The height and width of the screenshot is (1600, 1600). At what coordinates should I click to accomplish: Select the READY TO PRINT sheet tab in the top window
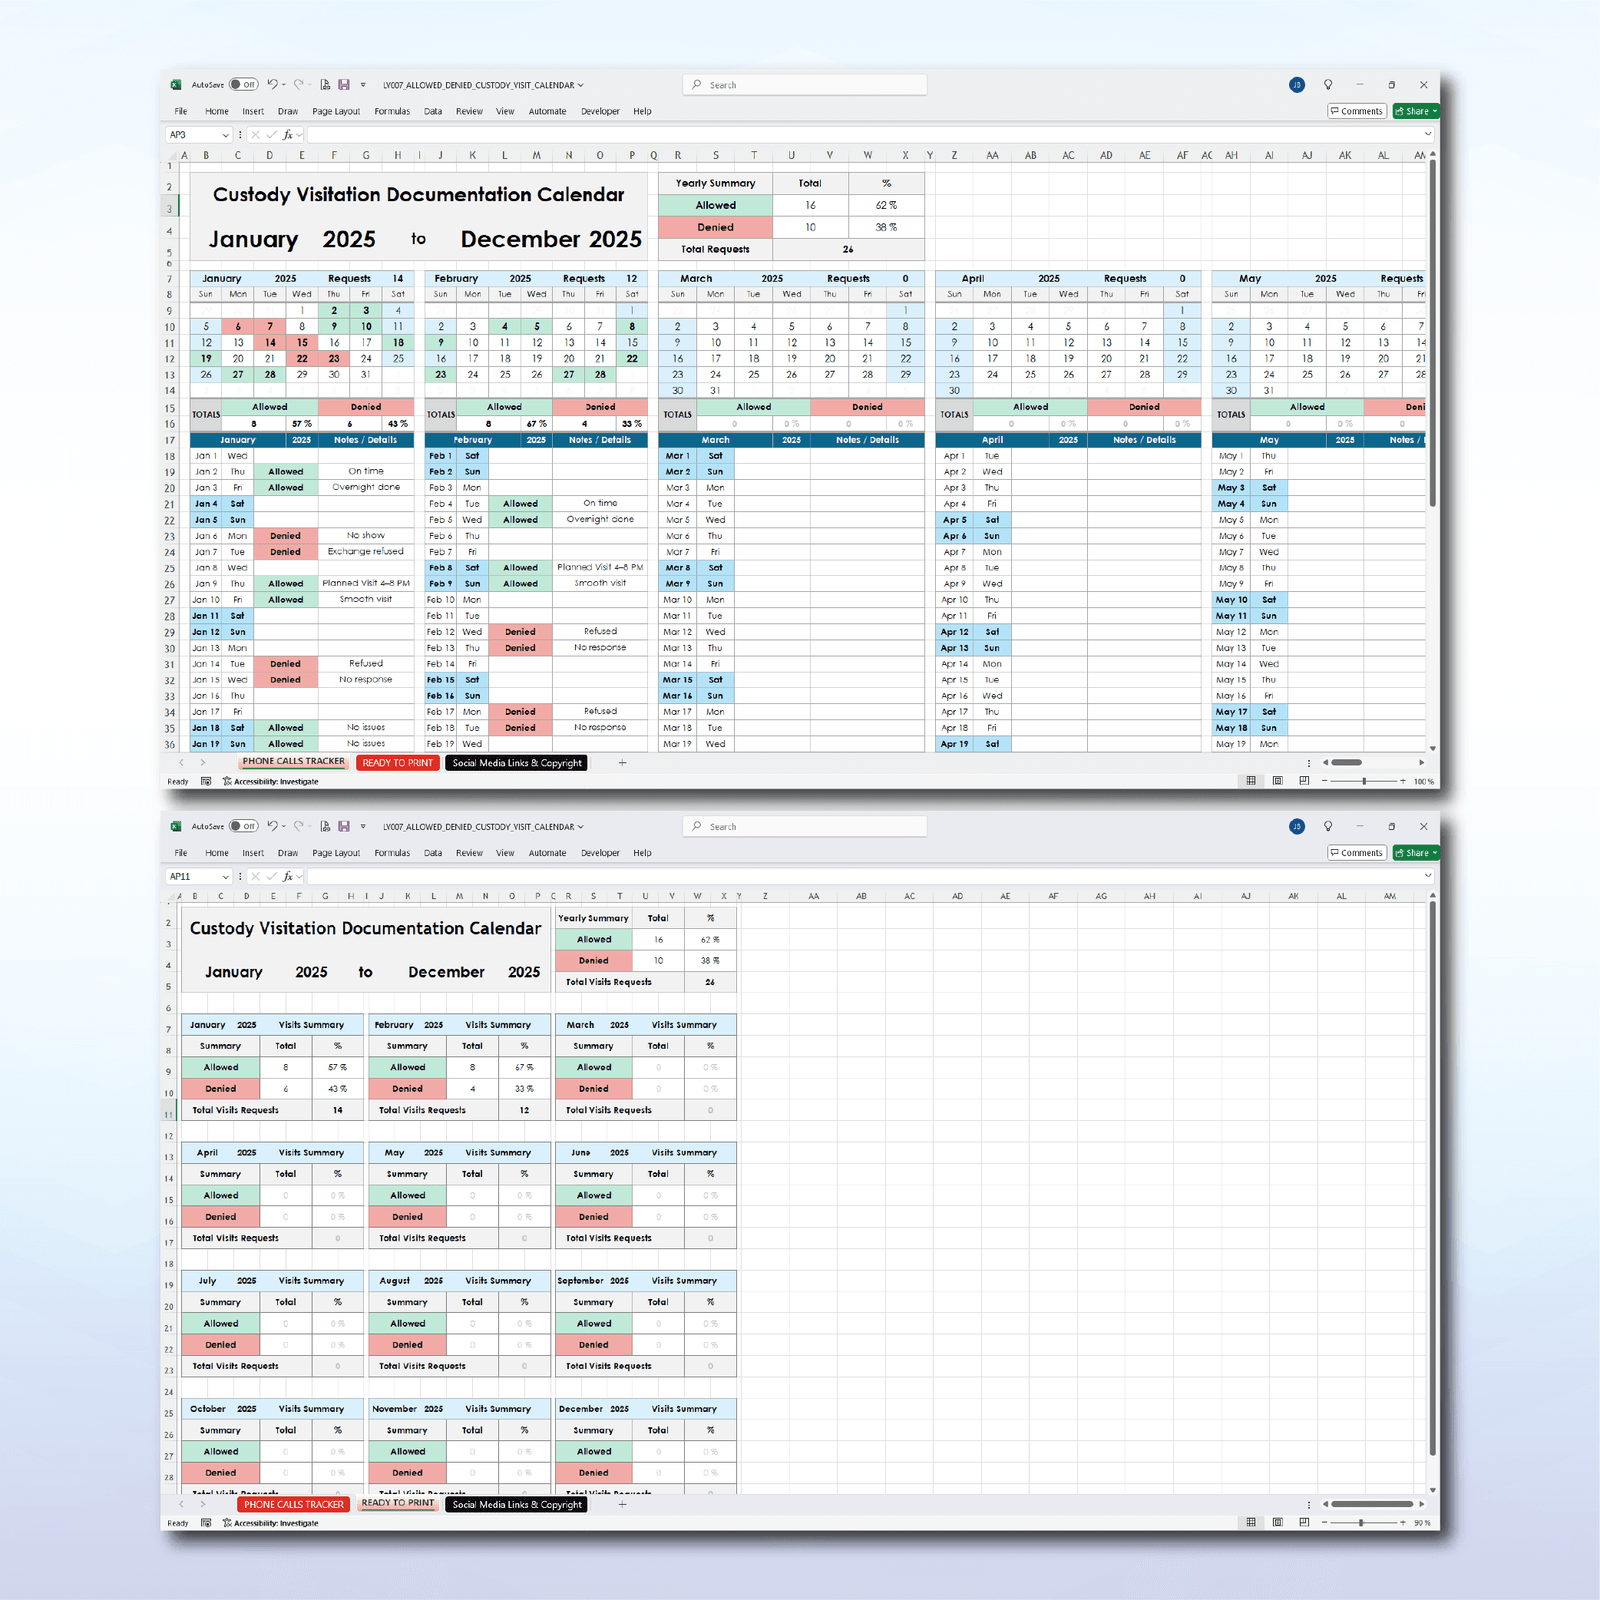point(398,763)
